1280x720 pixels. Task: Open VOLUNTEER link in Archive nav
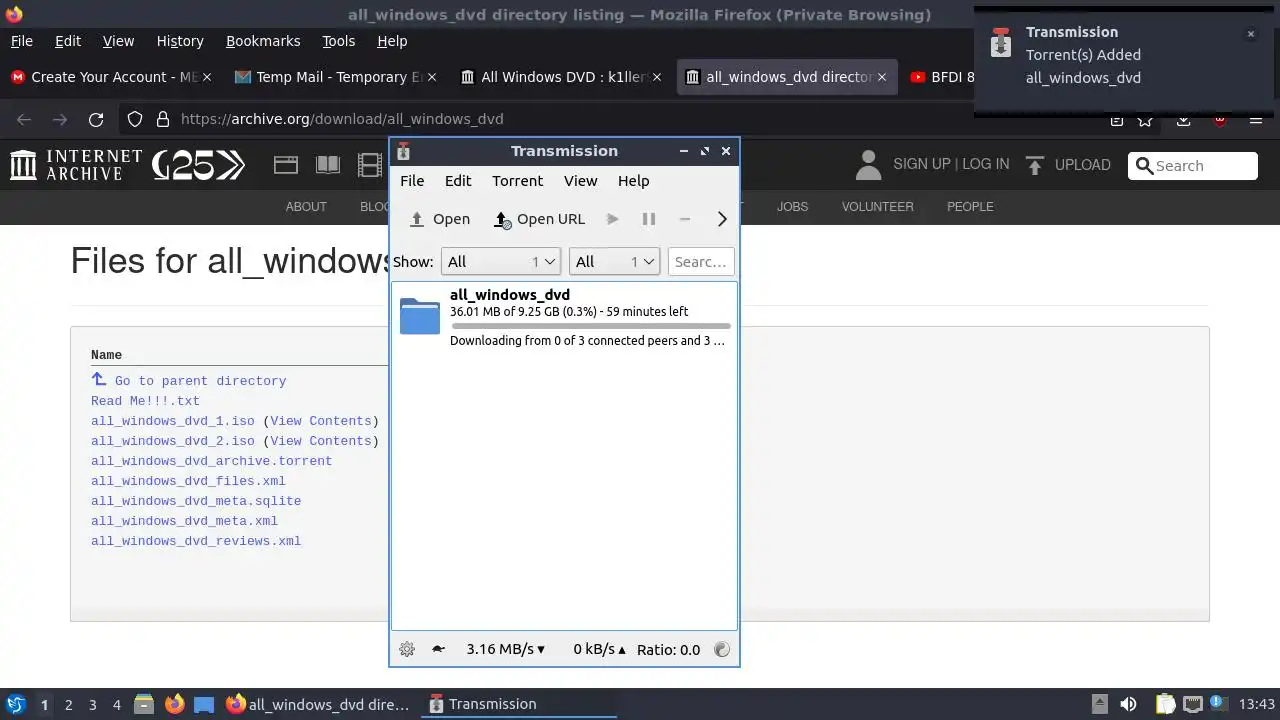point(877,207)
